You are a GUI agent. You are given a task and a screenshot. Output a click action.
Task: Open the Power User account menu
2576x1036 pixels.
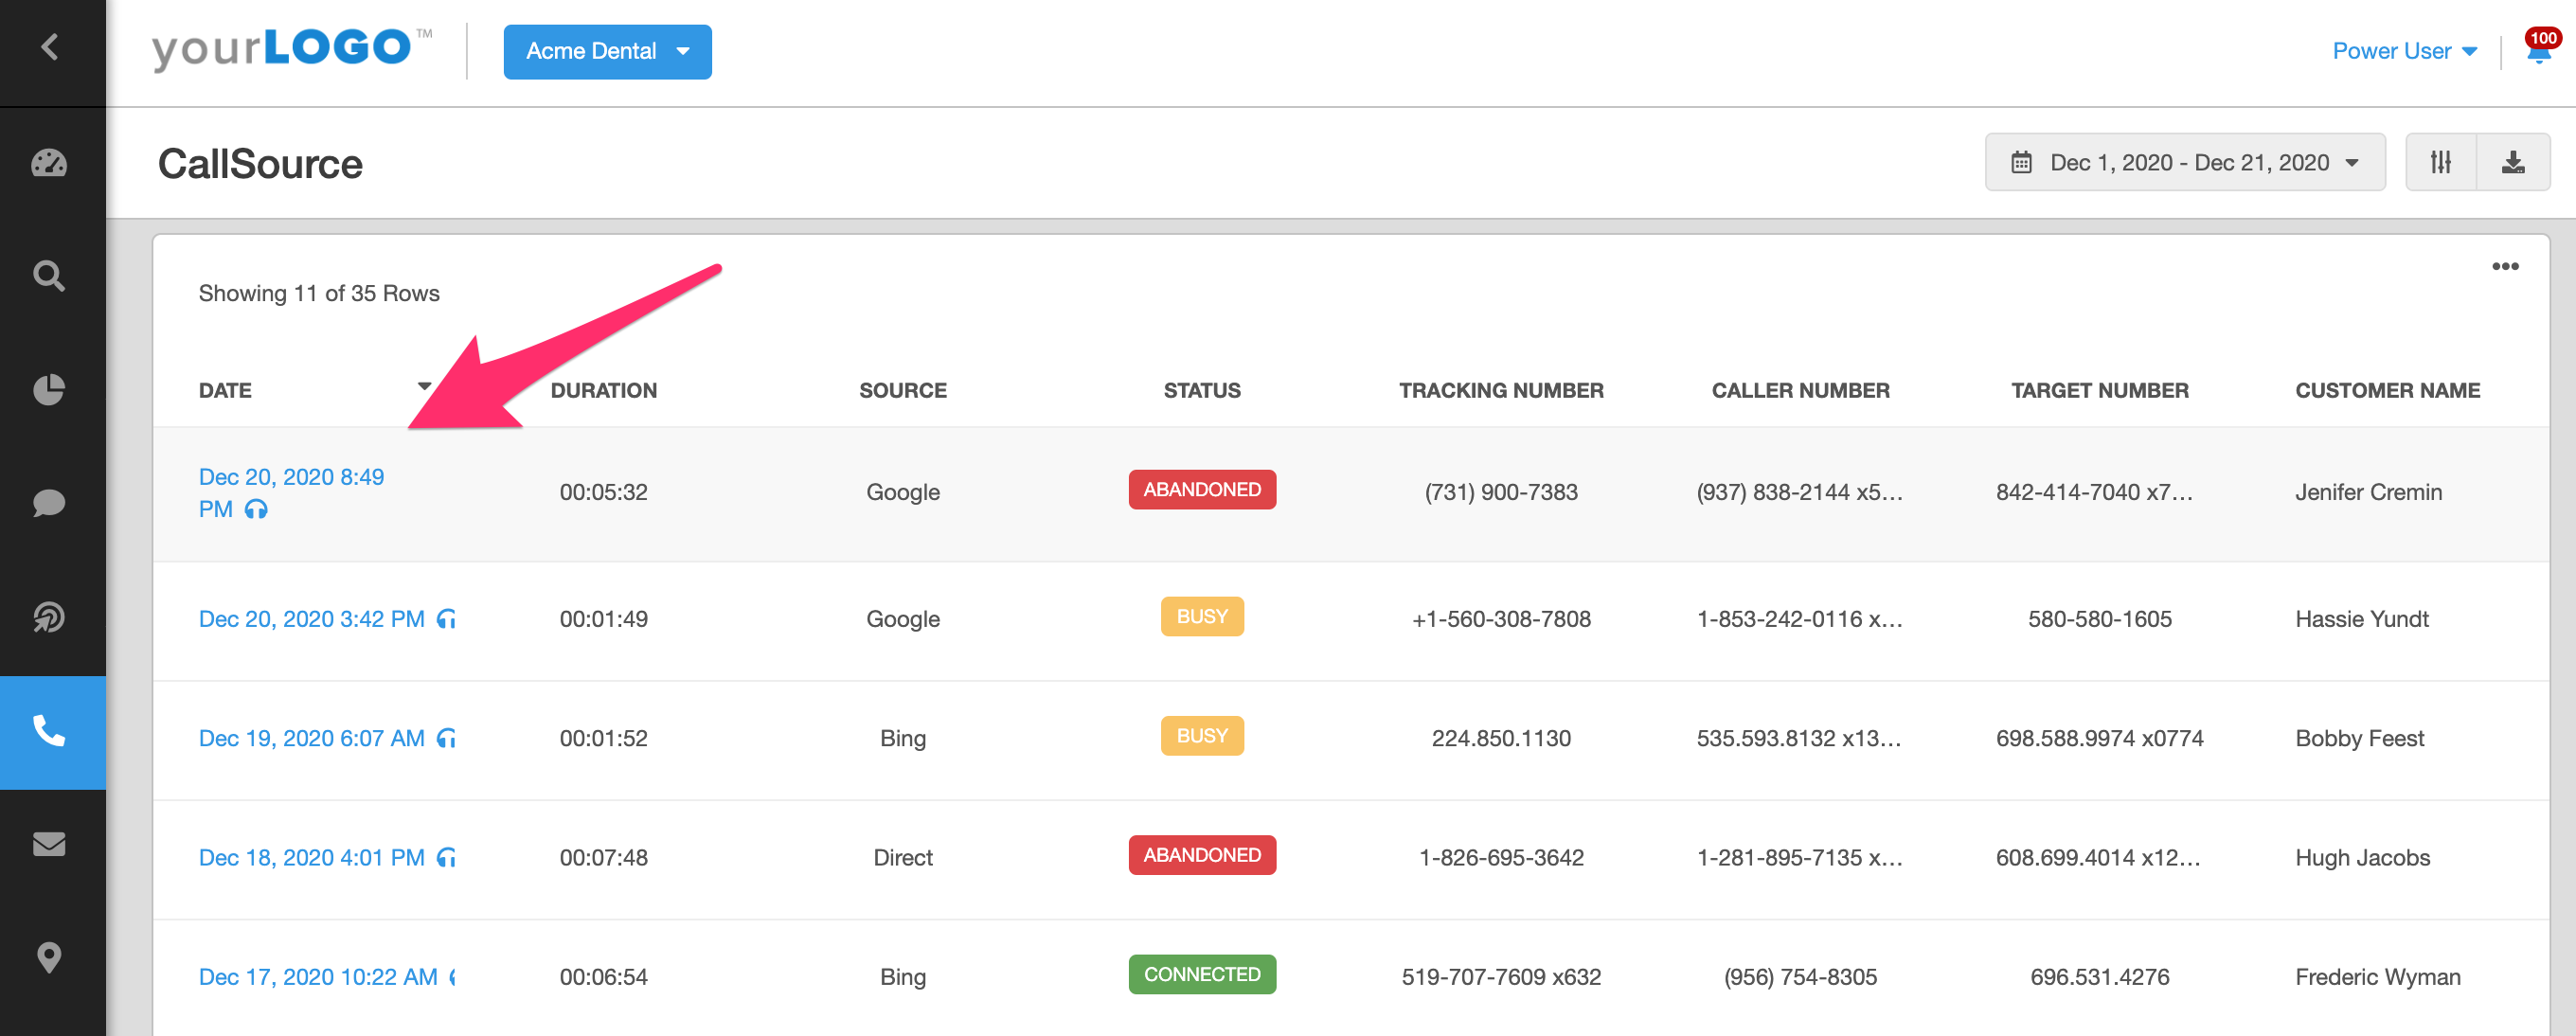click(x=2403, y=51)
